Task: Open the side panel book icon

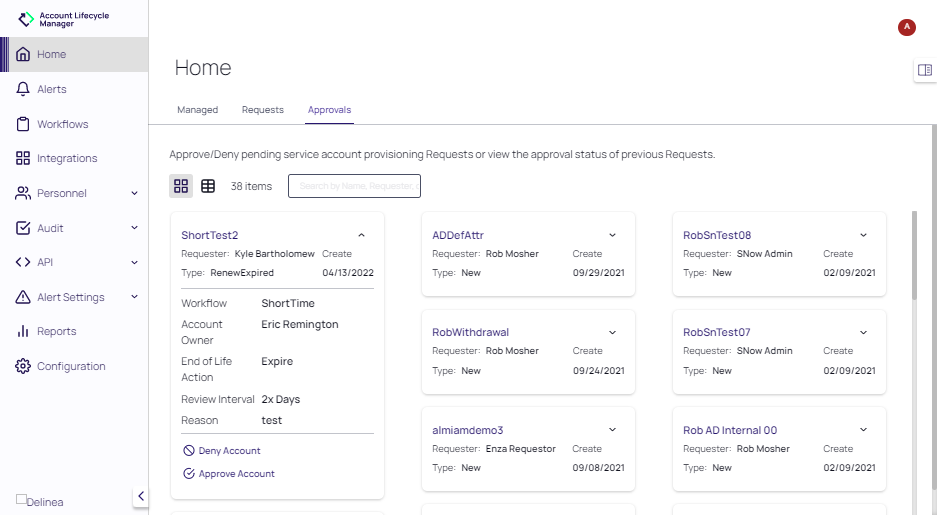Action: point(924,70)
